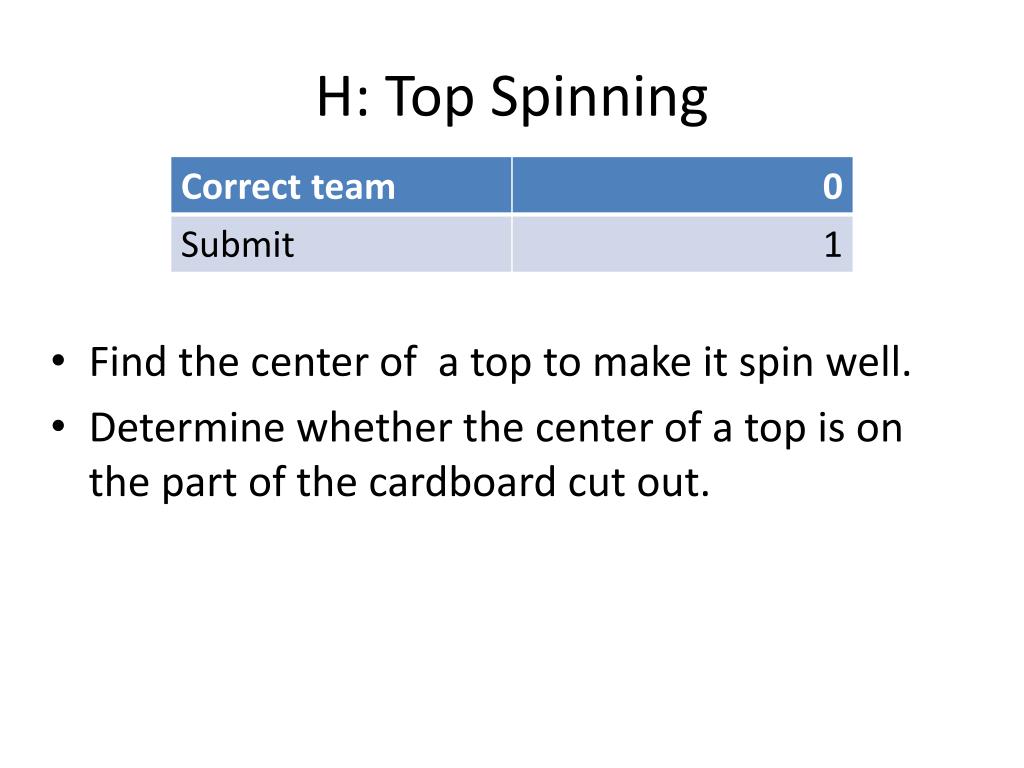Click the phrase spin well
This screenshot has height=768, width=1024.
825,362
